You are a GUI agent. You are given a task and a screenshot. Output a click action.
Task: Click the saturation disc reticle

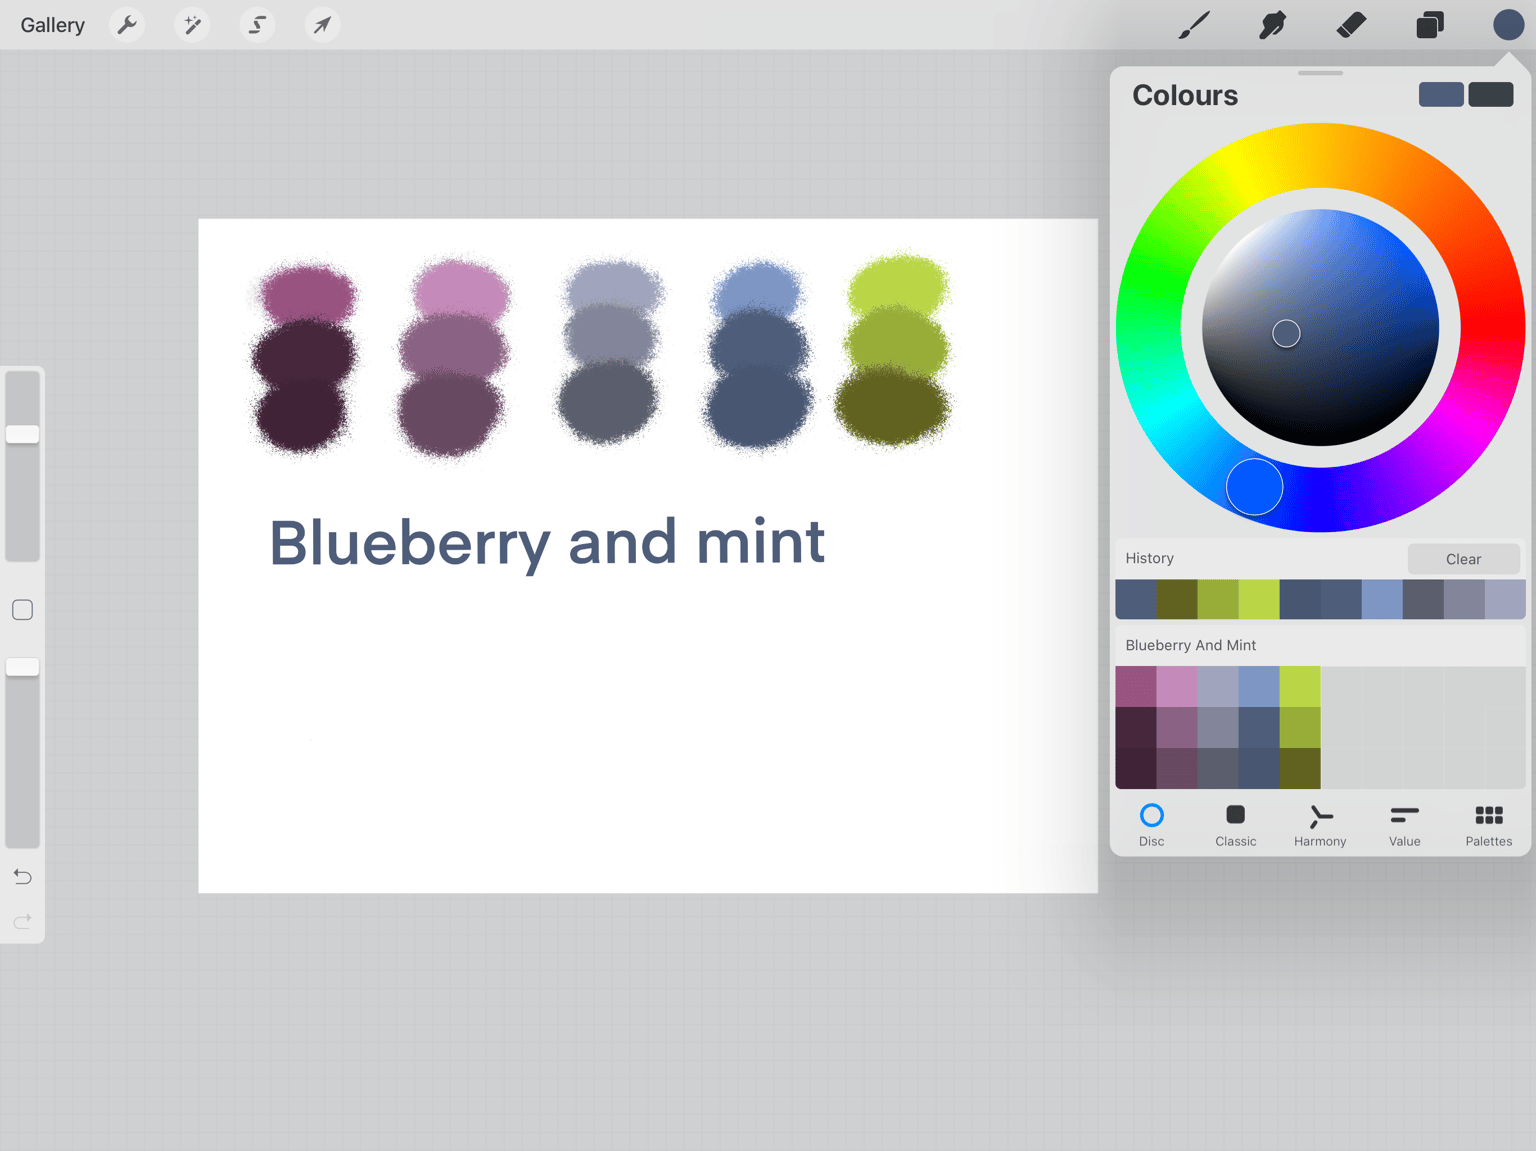1286,333
